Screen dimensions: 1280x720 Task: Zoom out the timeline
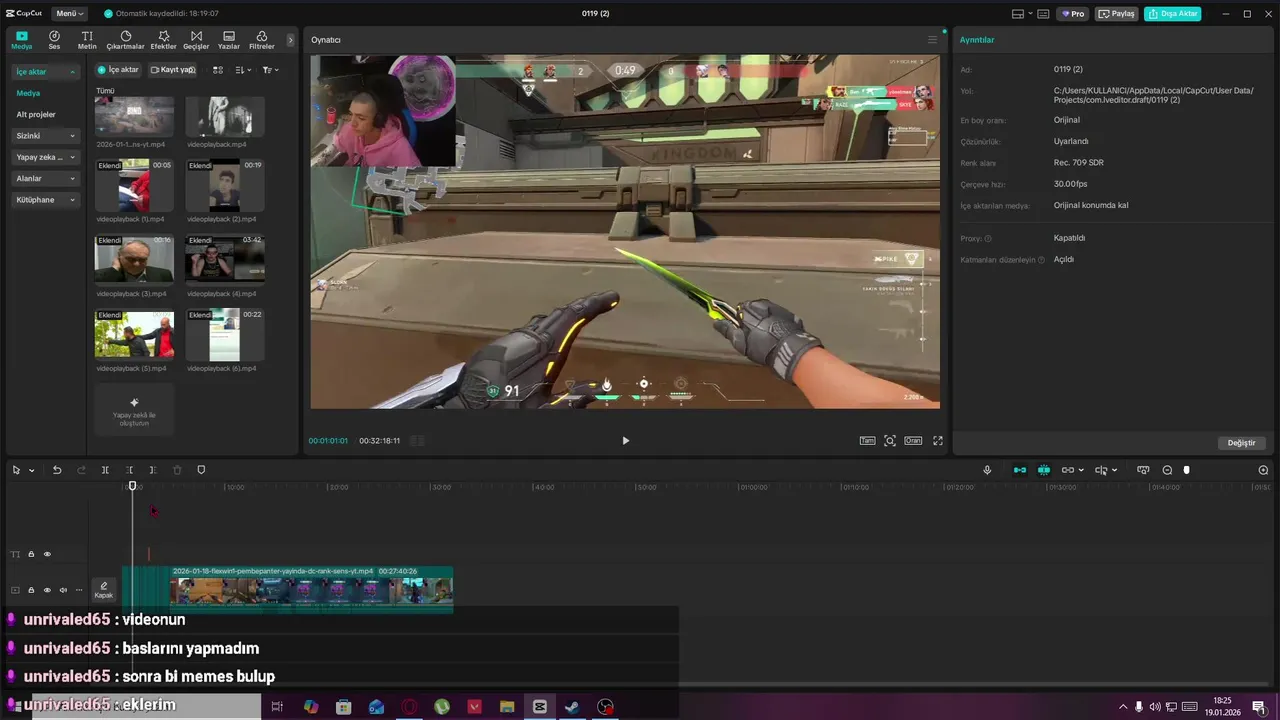coord(1167,470)
